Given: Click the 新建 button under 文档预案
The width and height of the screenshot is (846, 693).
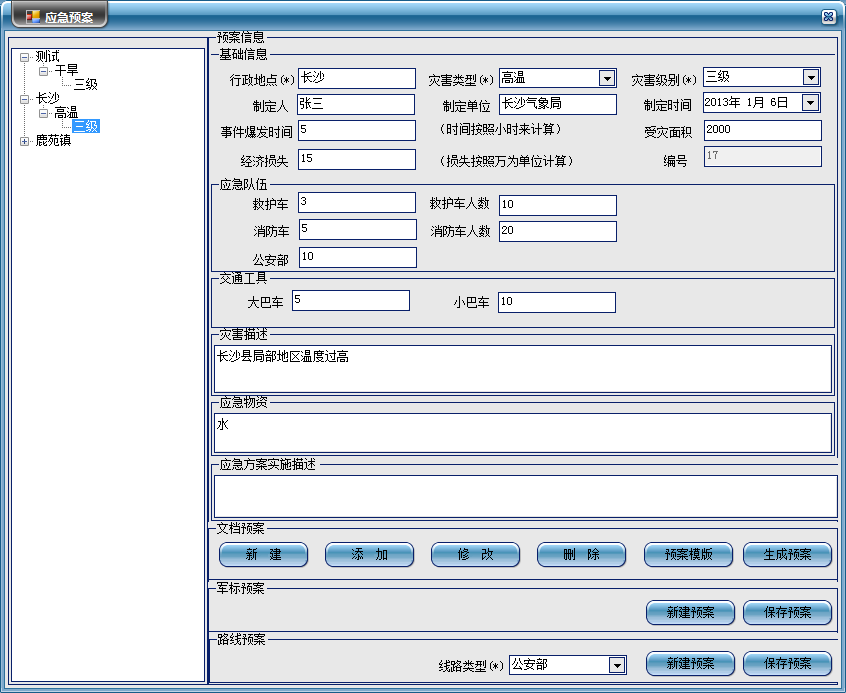Looking at the screenshot, I should tap(263, 555).
